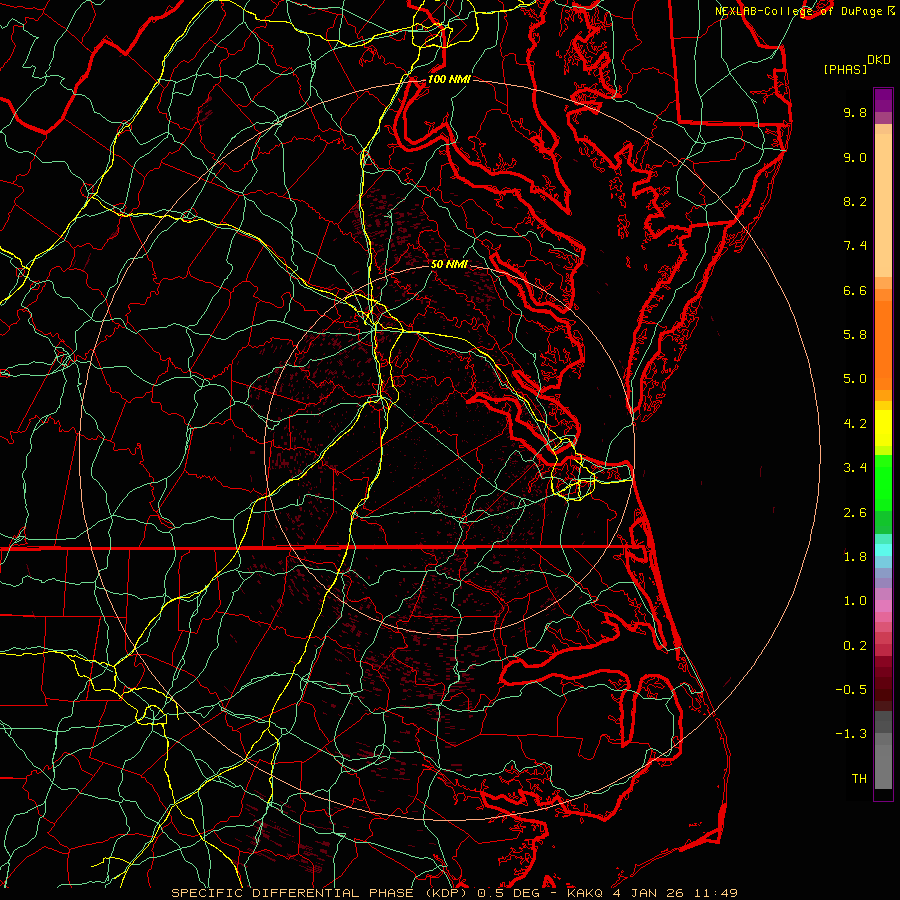Pick the gray bottom segment of color bar
900x900 pixels.
point(883,766)
